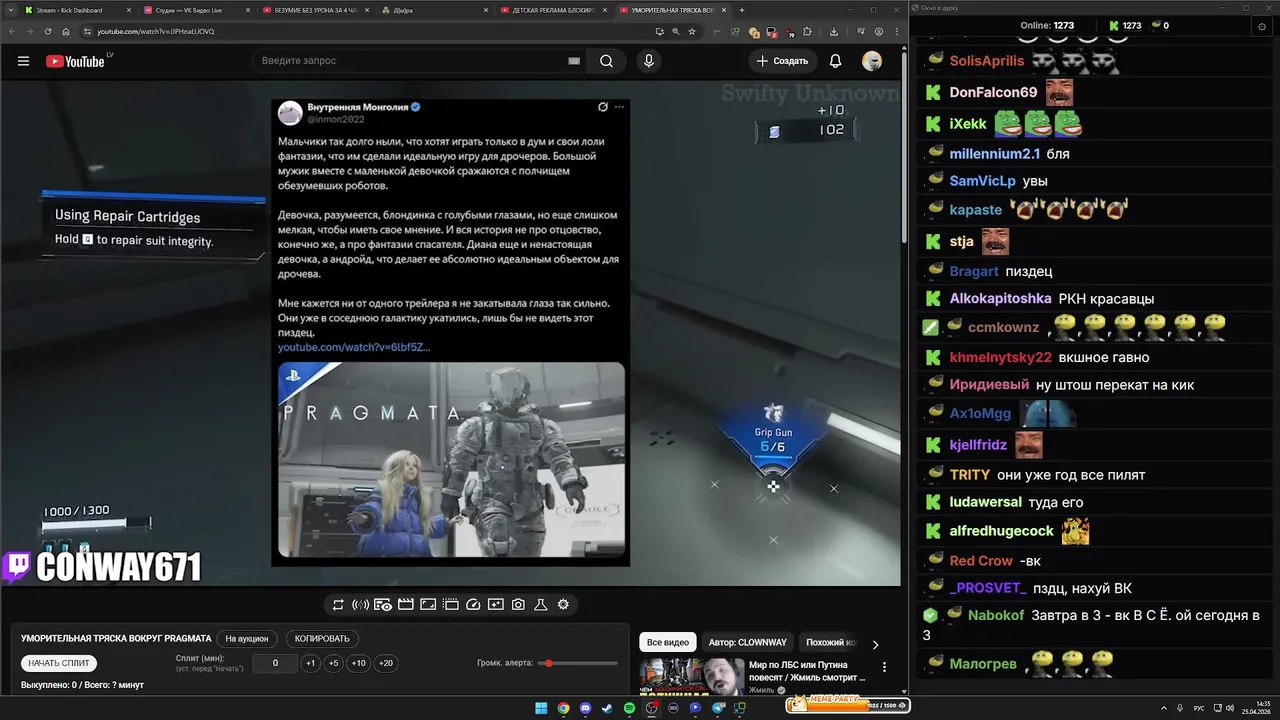Reload the page in browser
1280x720 pixels.
(47, 31)
